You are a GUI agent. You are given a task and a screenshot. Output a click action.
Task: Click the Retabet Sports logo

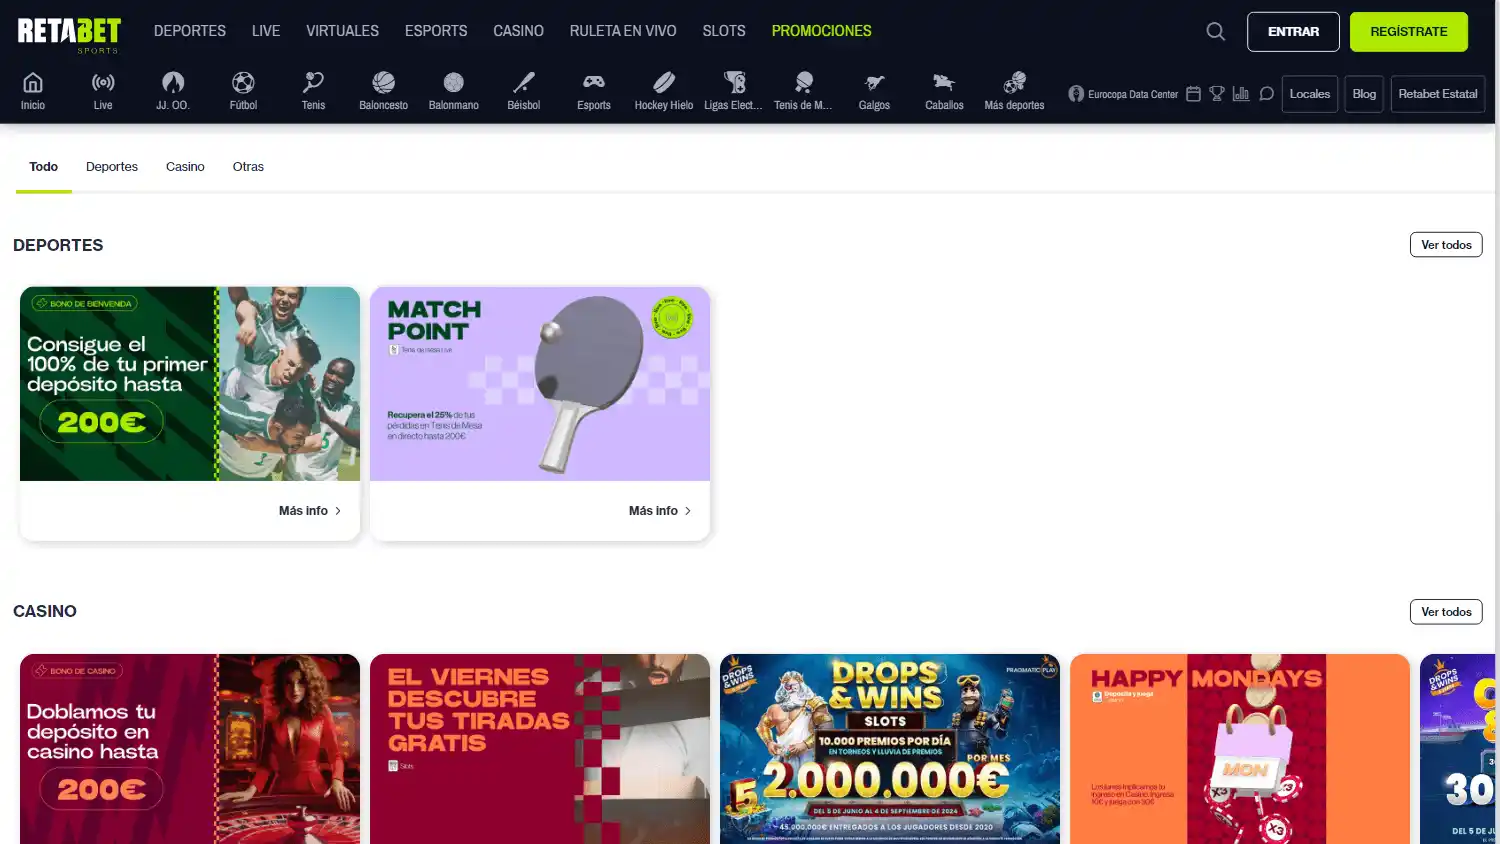coord(69,34)
